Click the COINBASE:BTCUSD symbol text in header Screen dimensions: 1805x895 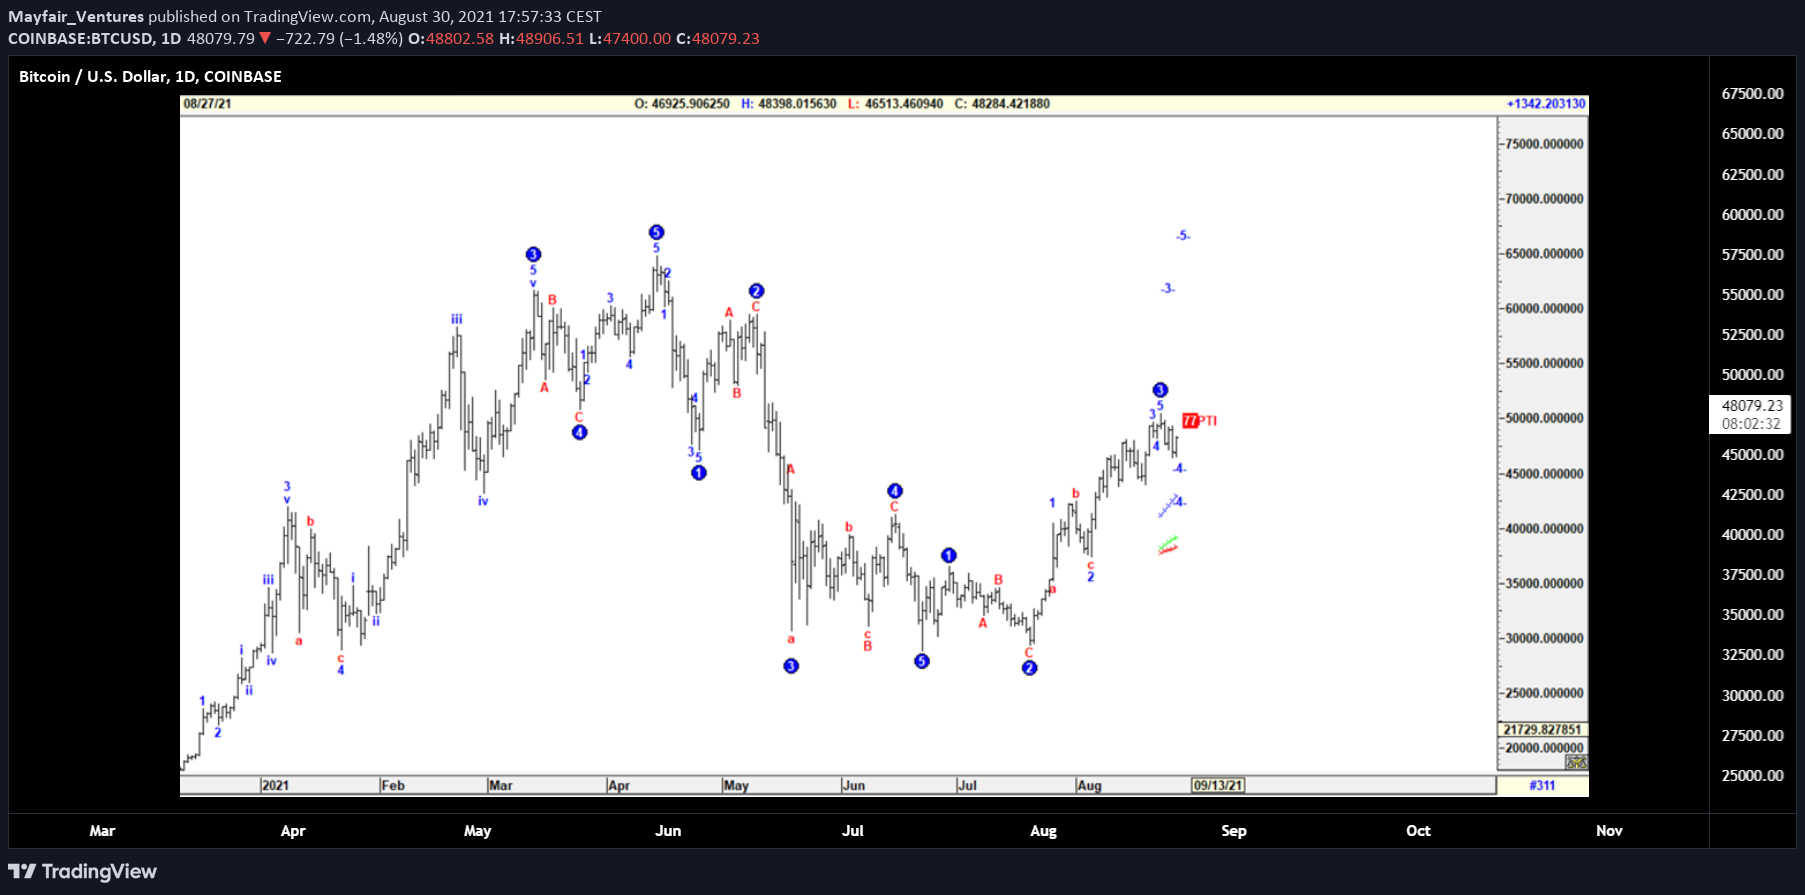[x=81, y=38]
